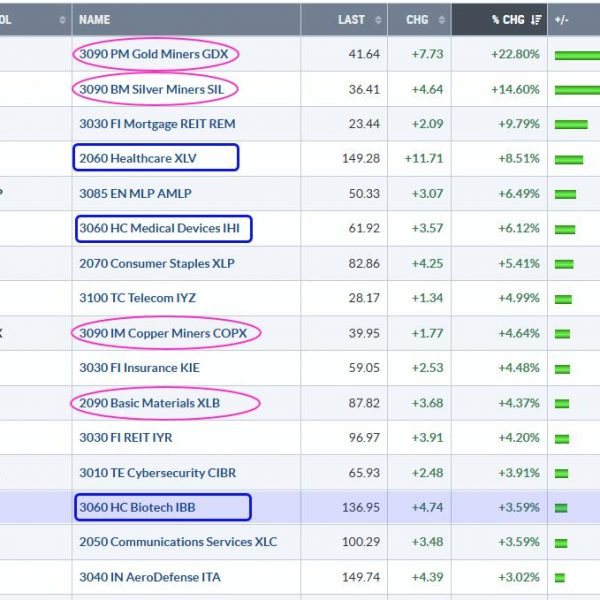Image resolution: width=600 pixels, height=600 pixels.
Task: Open 2090 Basic Materials XLB link
Action: pyautogui.click(x=150, y=403)
